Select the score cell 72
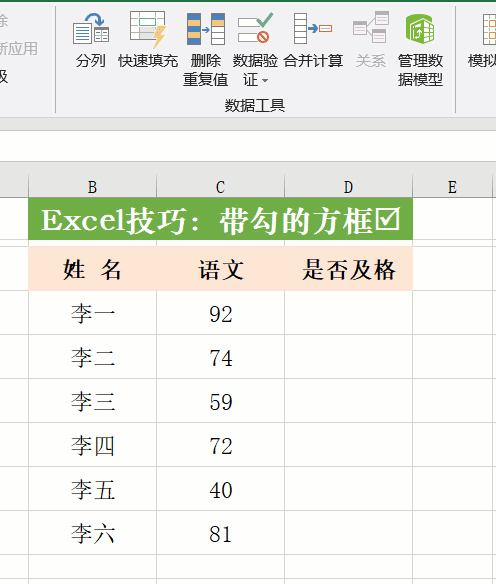Image resolution: width=496 pixels, height=584 pixels. pos(220,445)
